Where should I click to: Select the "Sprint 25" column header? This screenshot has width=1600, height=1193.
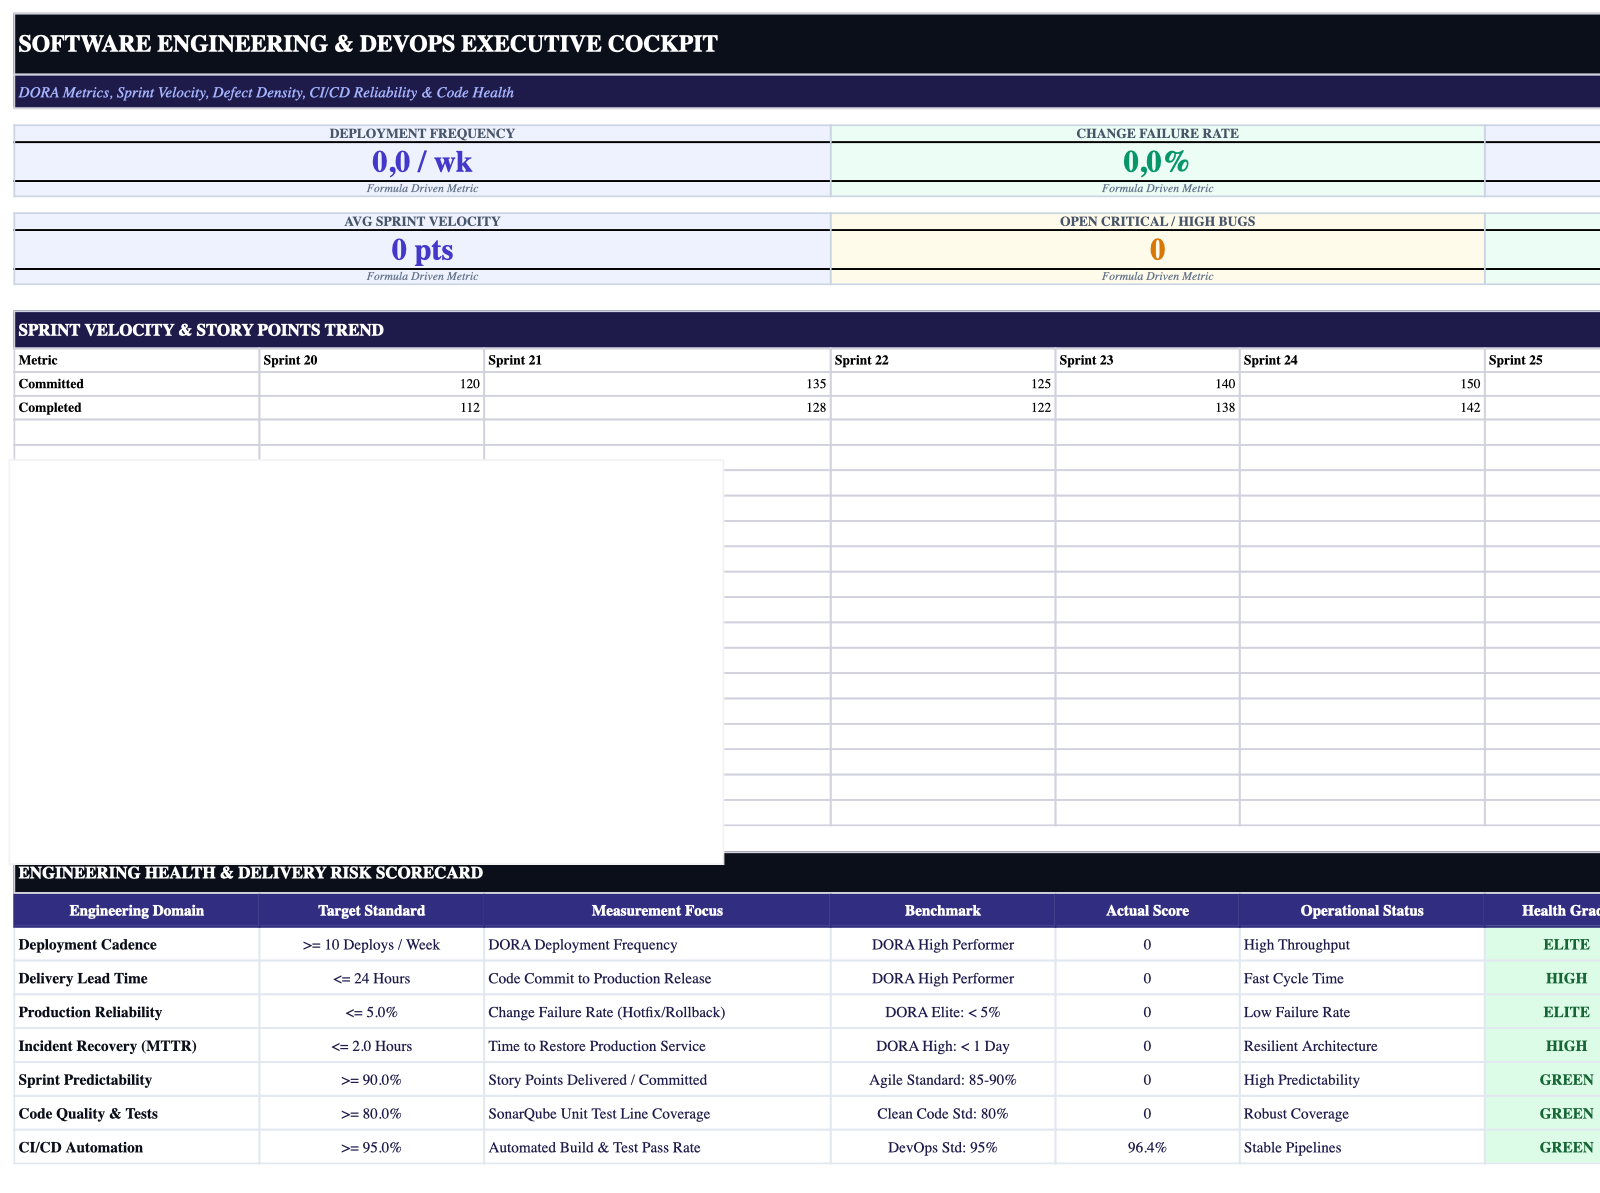pyautogui.click(x=1543, y=360)
